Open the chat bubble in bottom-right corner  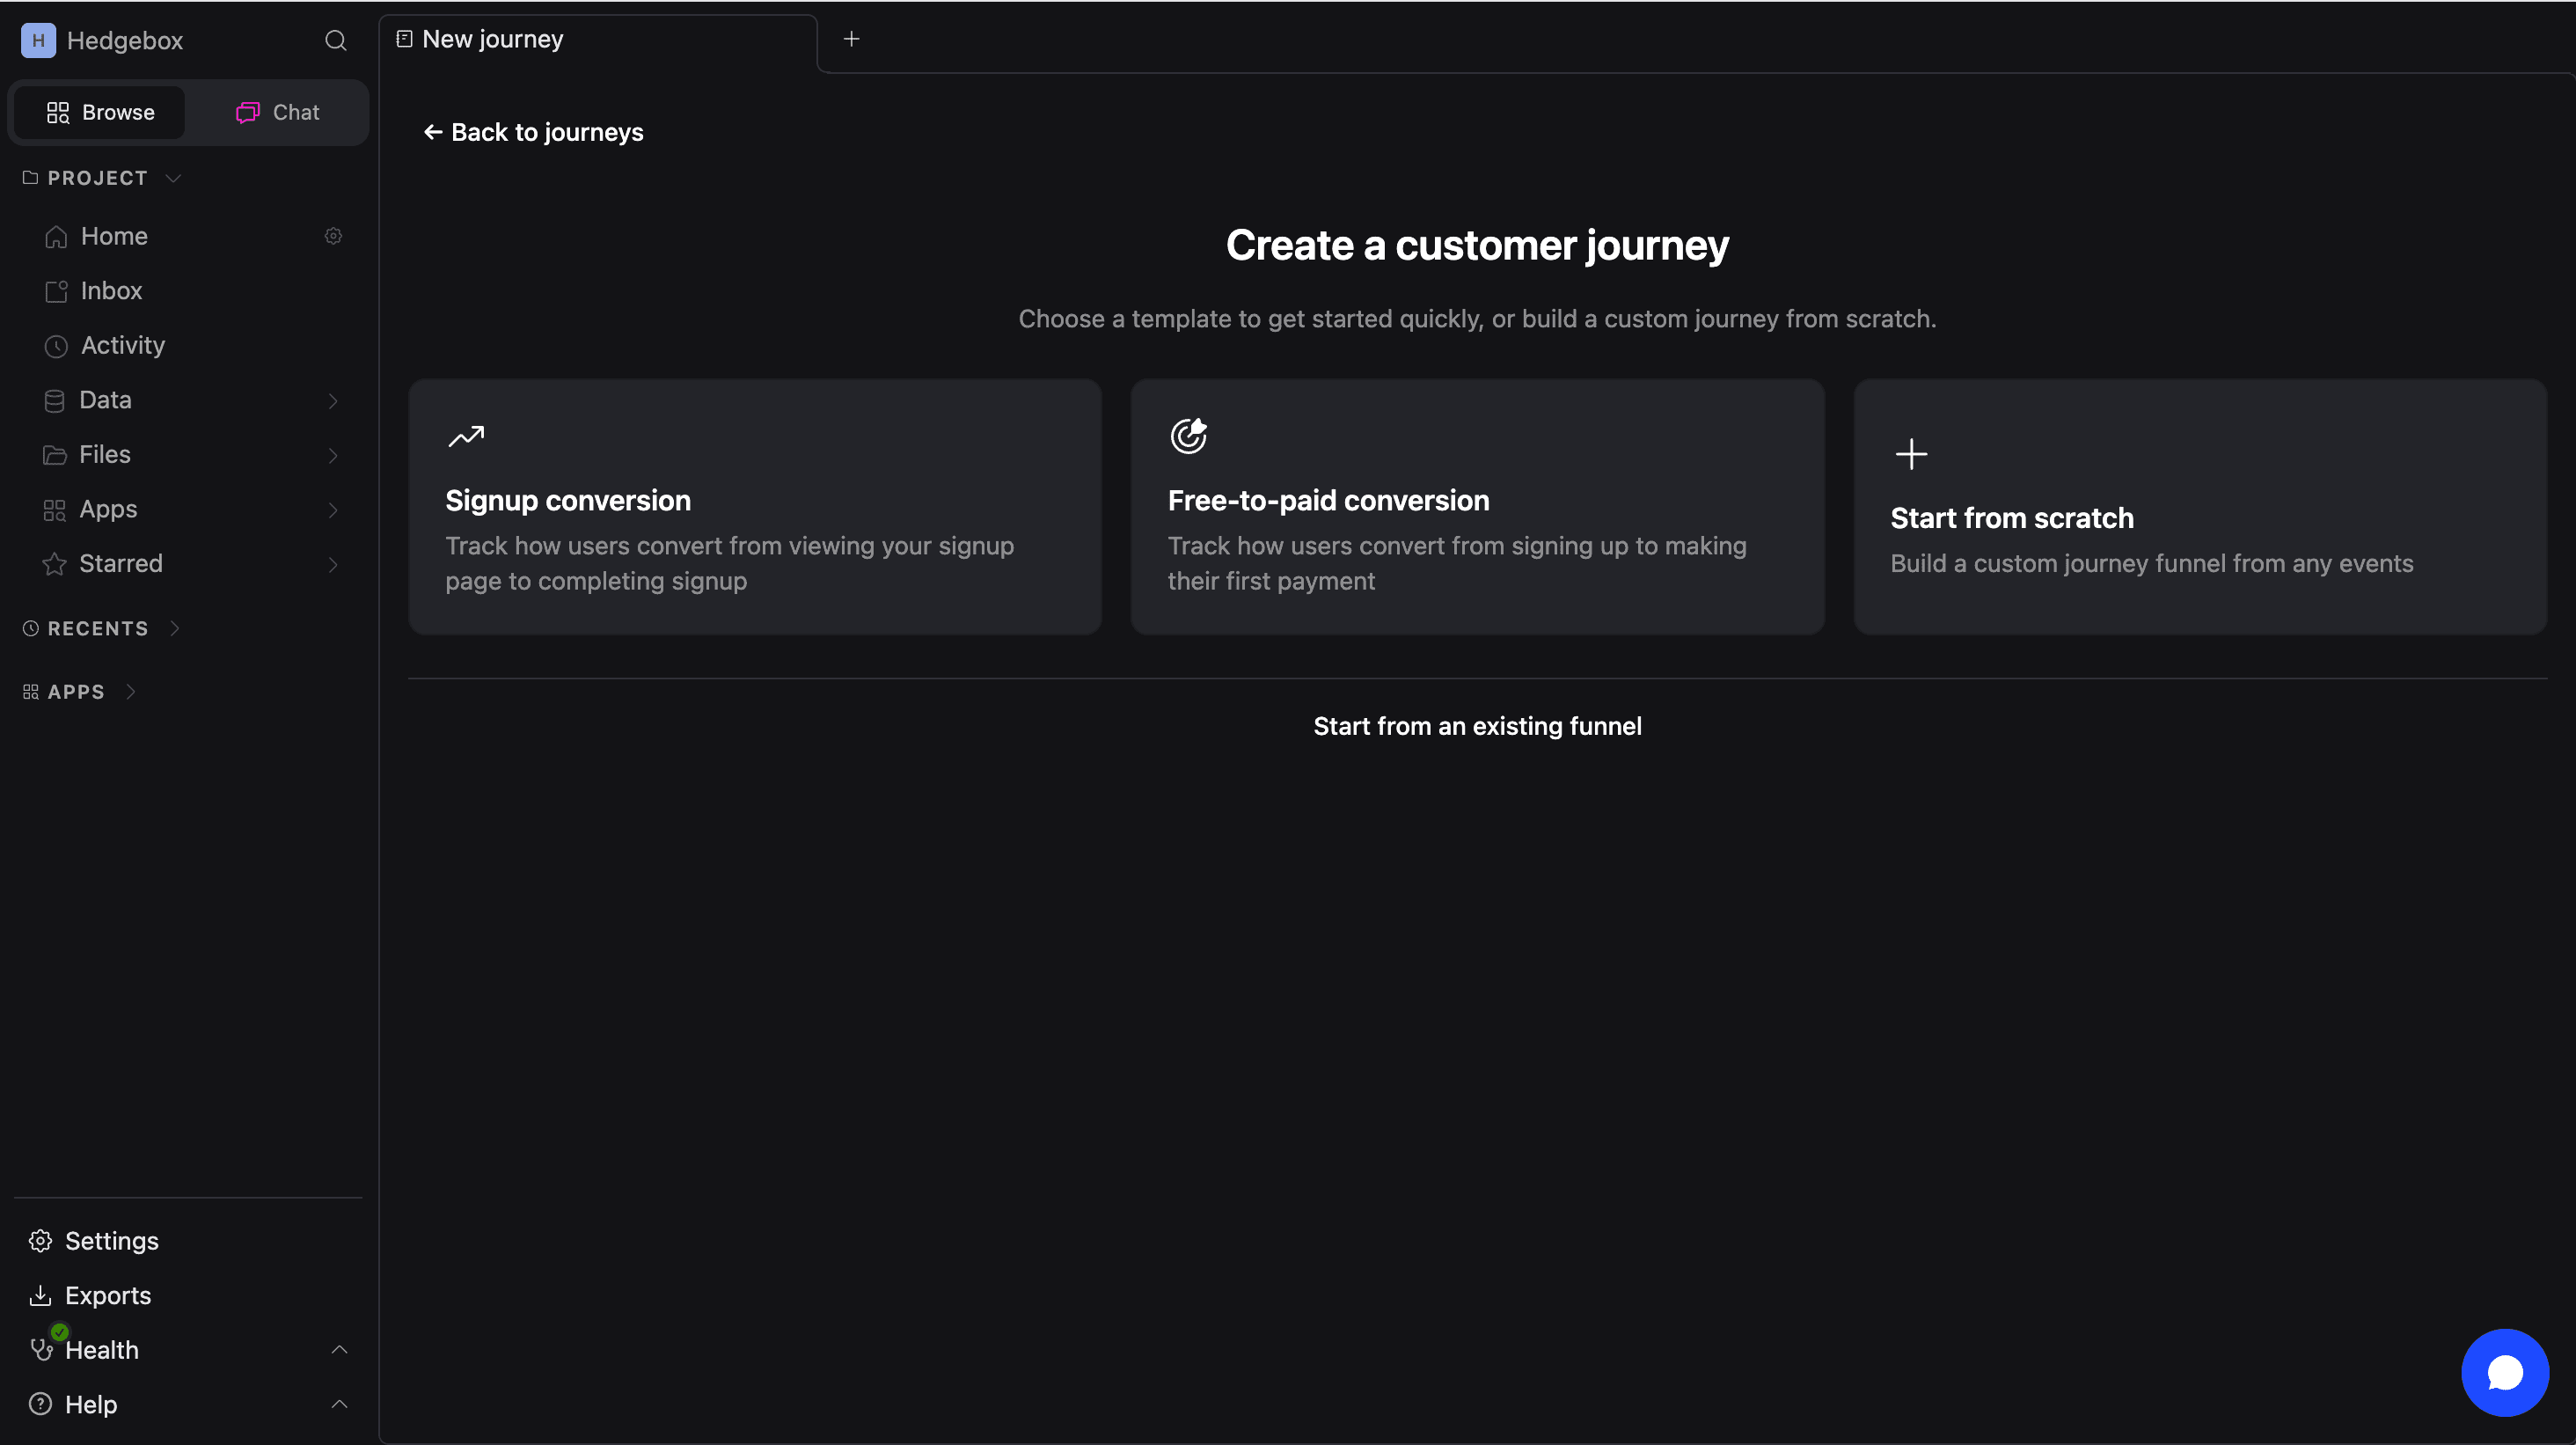click(x=2504, y=1371)
